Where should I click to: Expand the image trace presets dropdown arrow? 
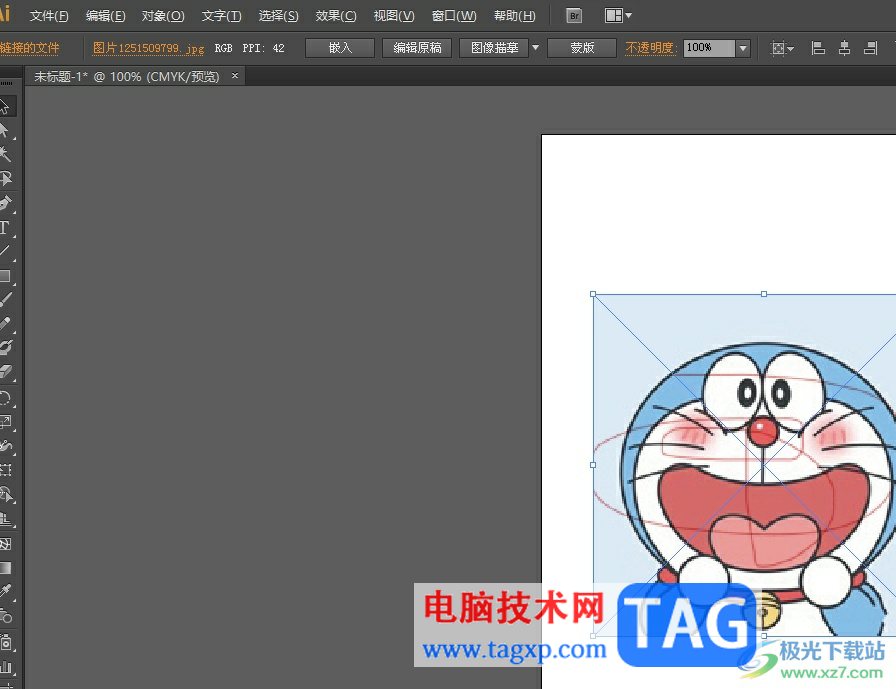(535, 48)
